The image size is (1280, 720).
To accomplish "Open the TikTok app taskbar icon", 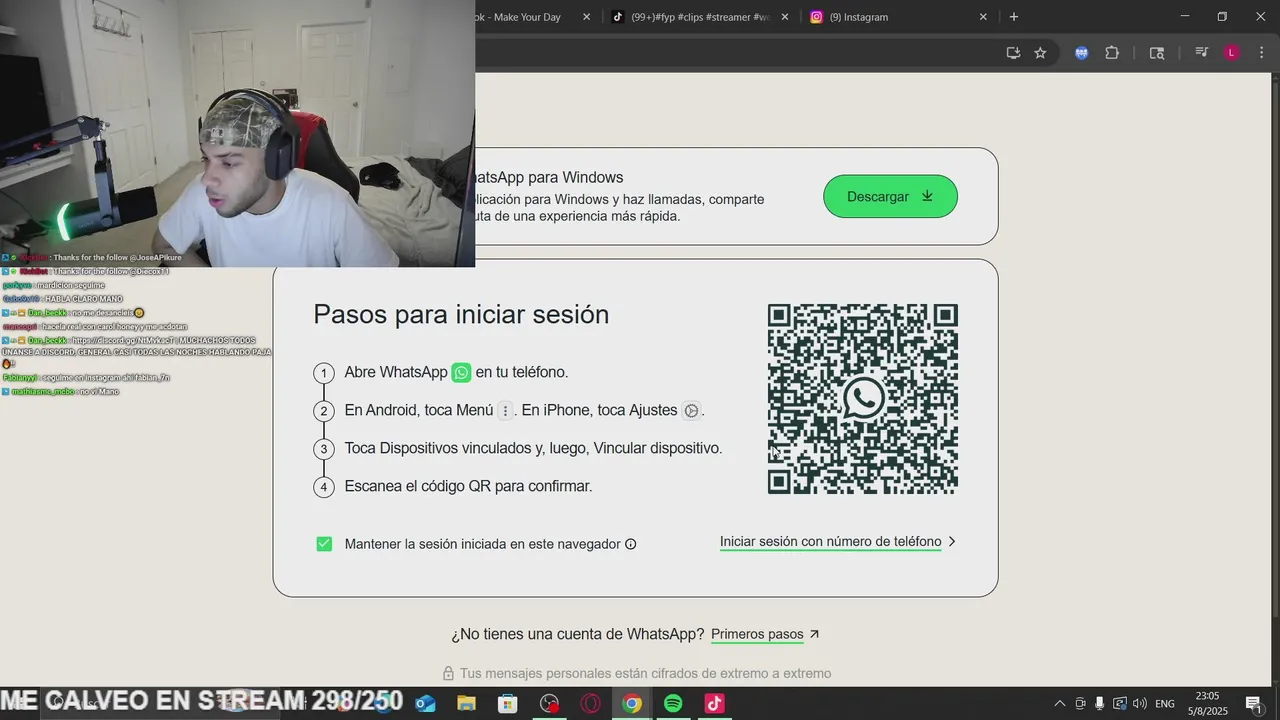I will (714, 704).
